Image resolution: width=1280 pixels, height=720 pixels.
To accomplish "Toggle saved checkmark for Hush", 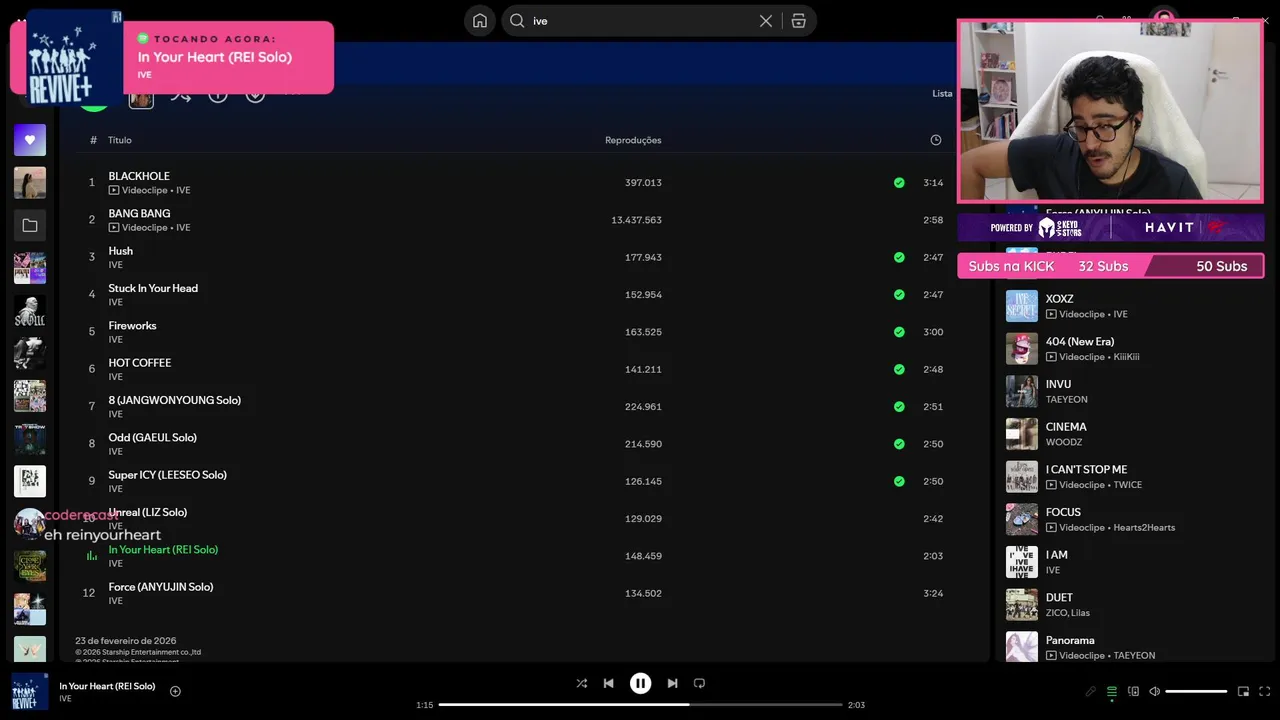I will [899, 257].
